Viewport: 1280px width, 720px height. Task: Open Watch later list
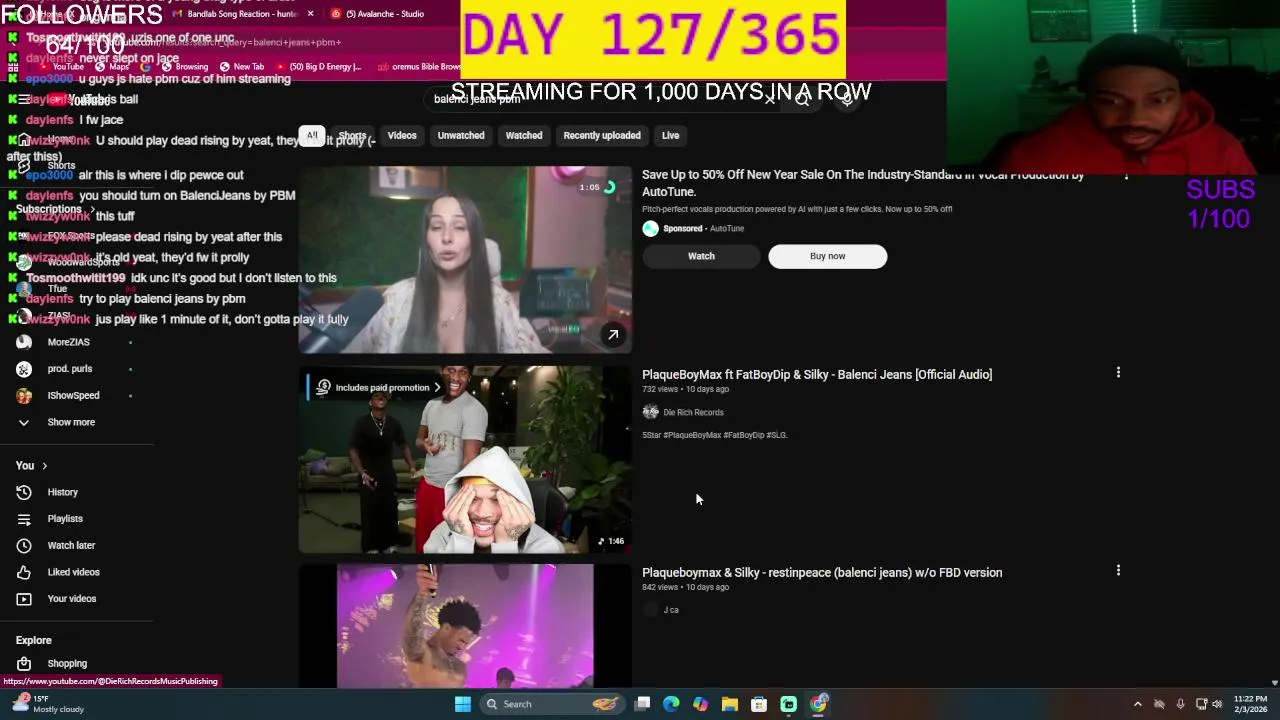71,545
